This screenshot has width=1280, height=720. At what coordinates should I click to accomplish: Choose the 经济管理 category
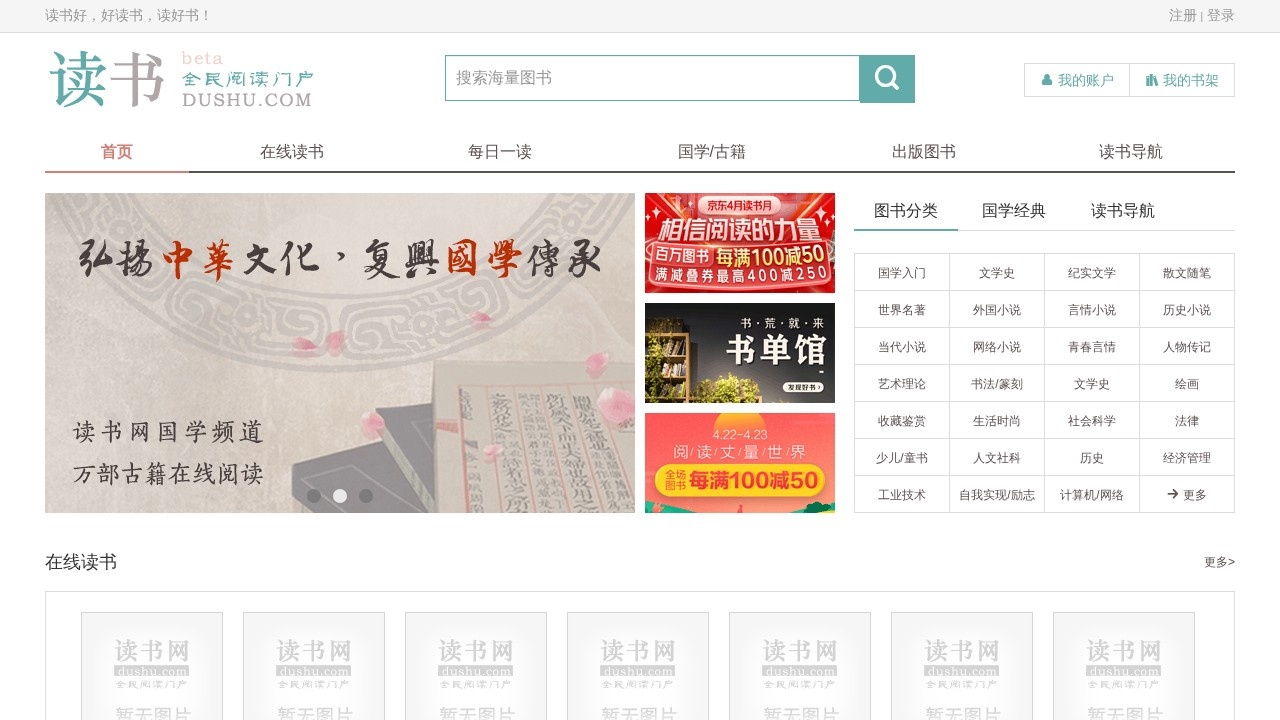[1187, 458]
